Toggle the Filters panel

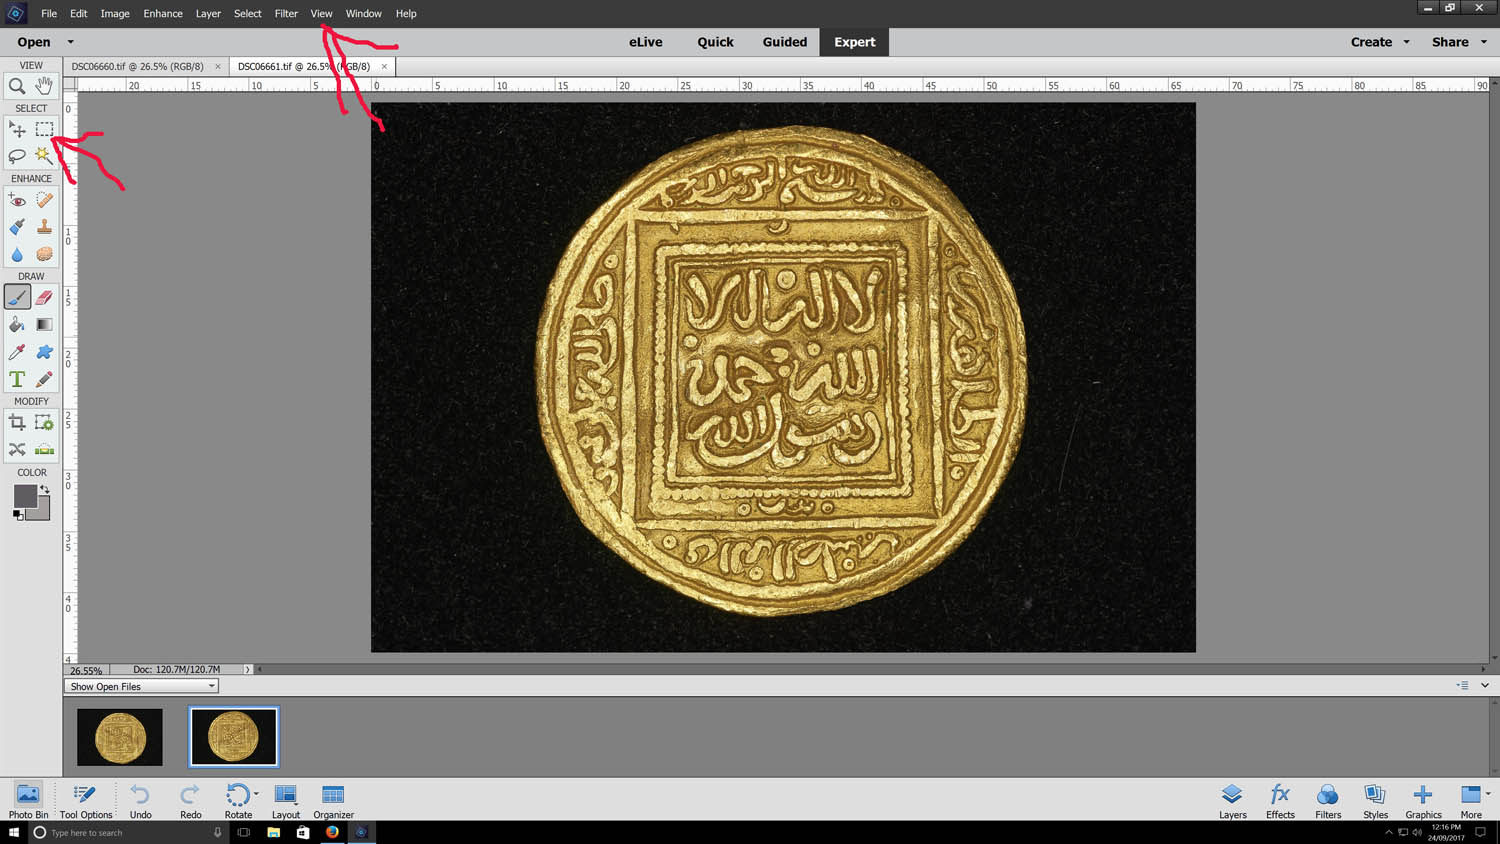pos(1328,801)
